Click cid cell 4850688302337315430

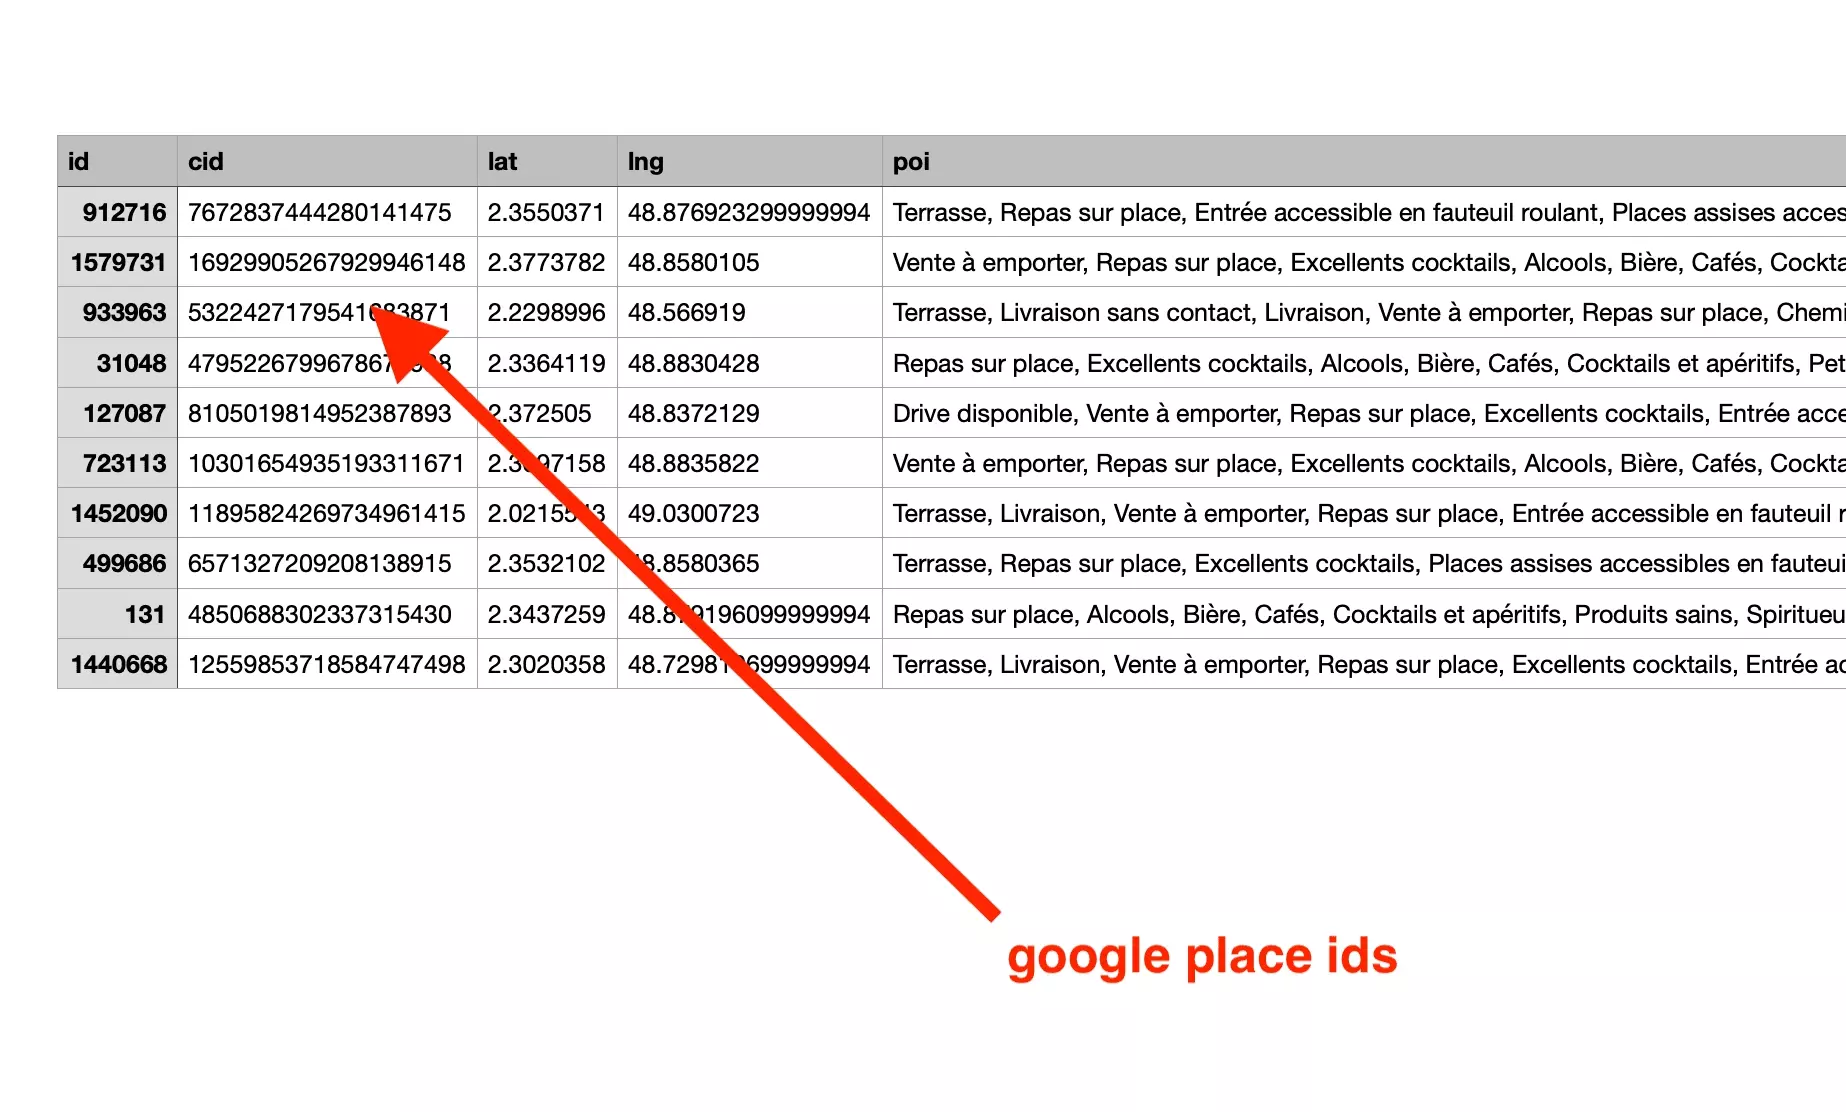pyautogui.click(x=320, y=614)
